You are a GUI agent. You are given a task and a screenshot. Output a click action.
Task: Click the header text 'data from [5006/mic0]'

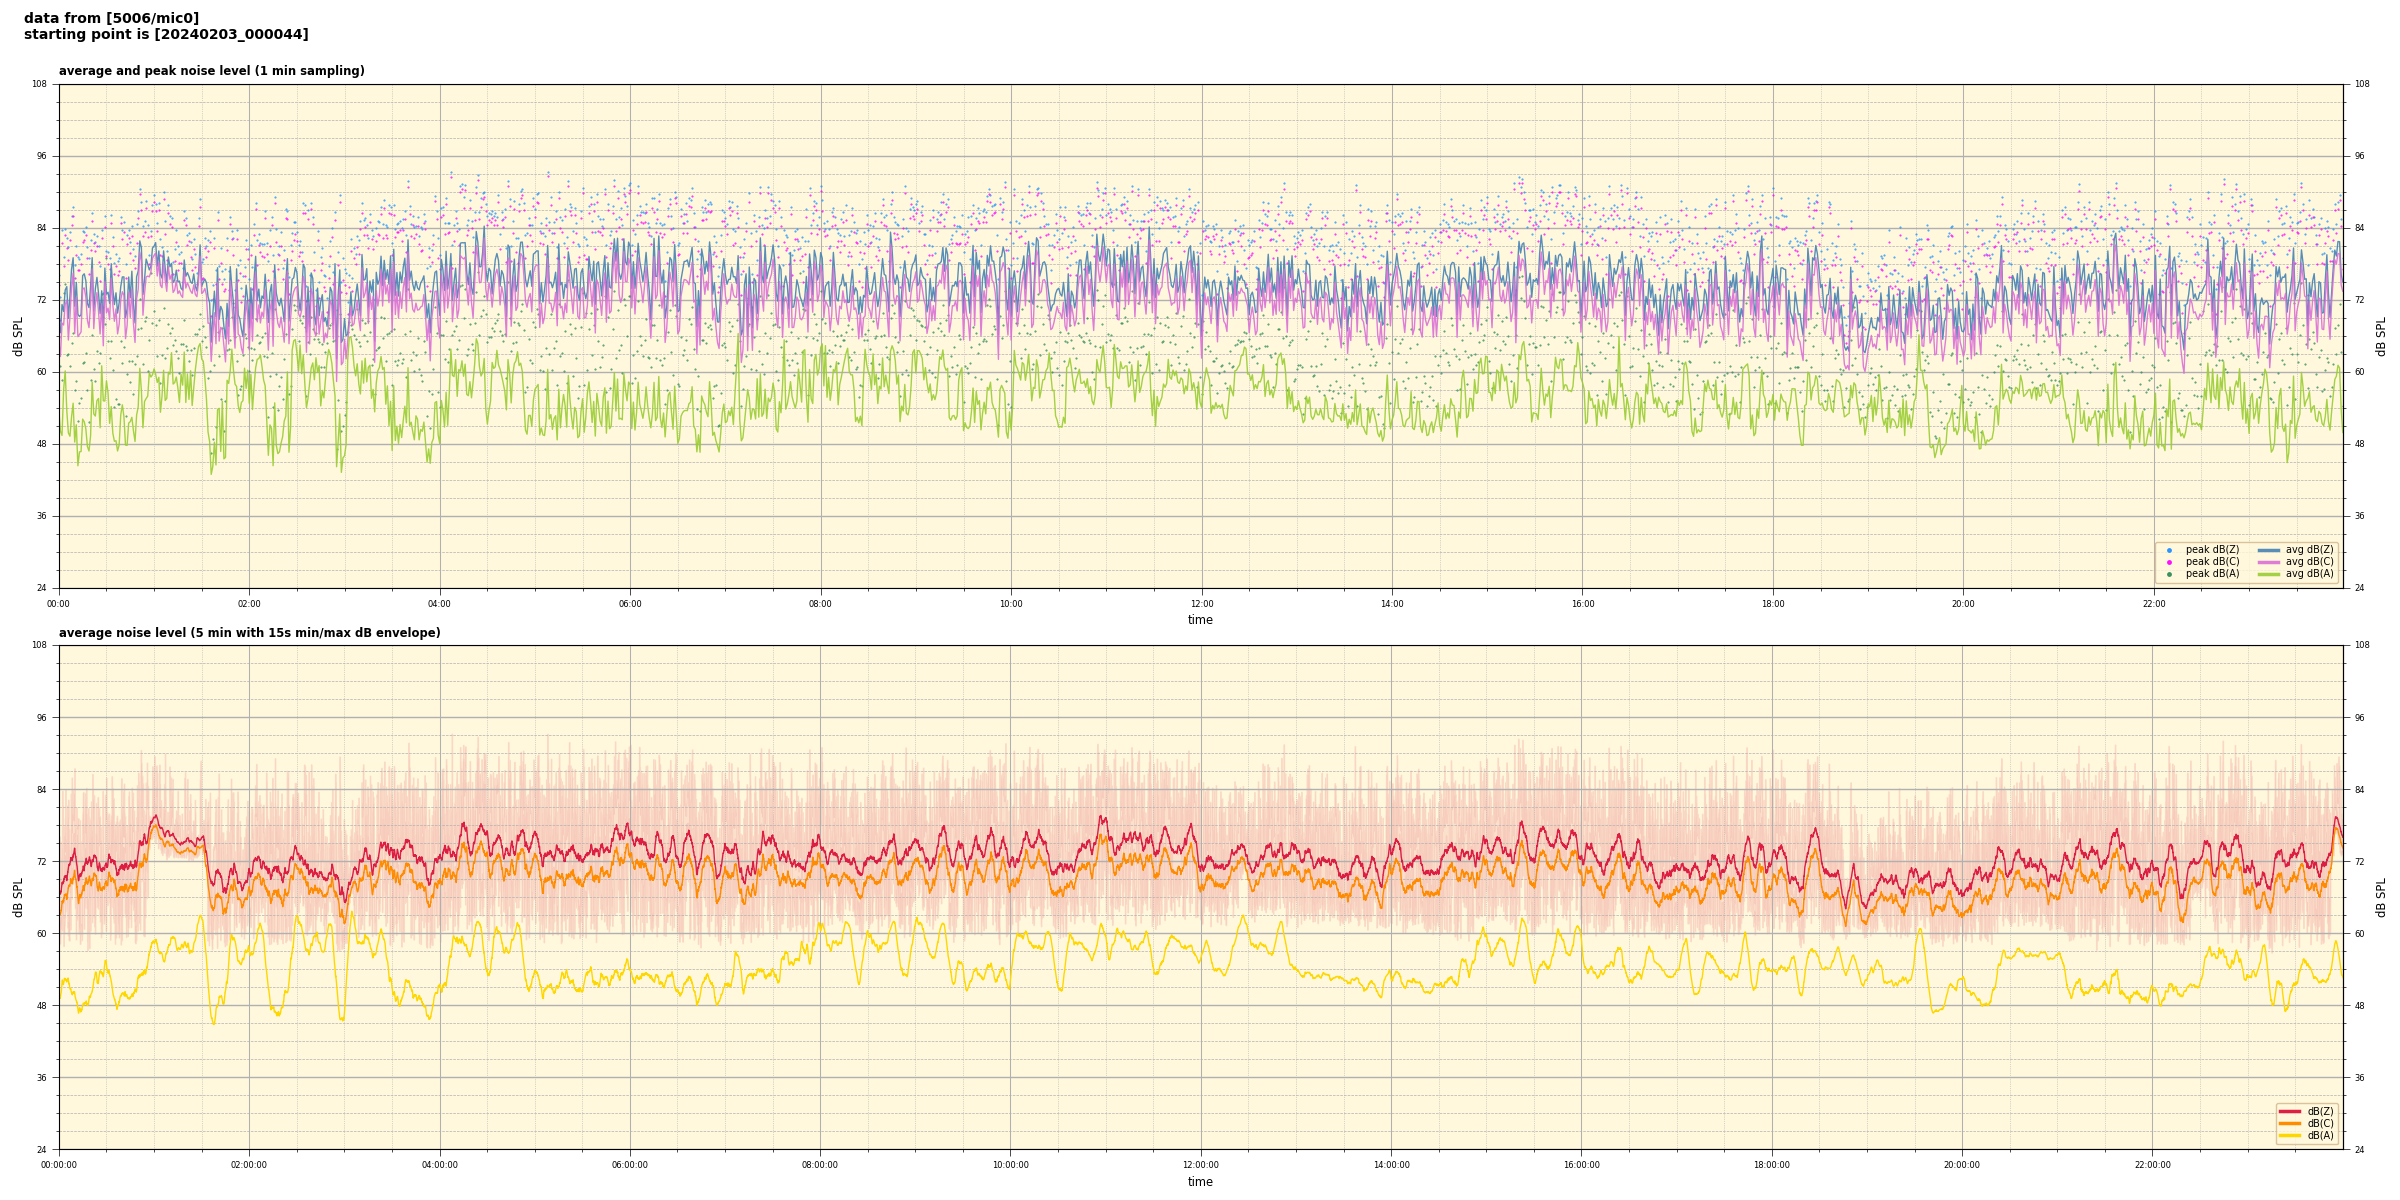point(111,18)
